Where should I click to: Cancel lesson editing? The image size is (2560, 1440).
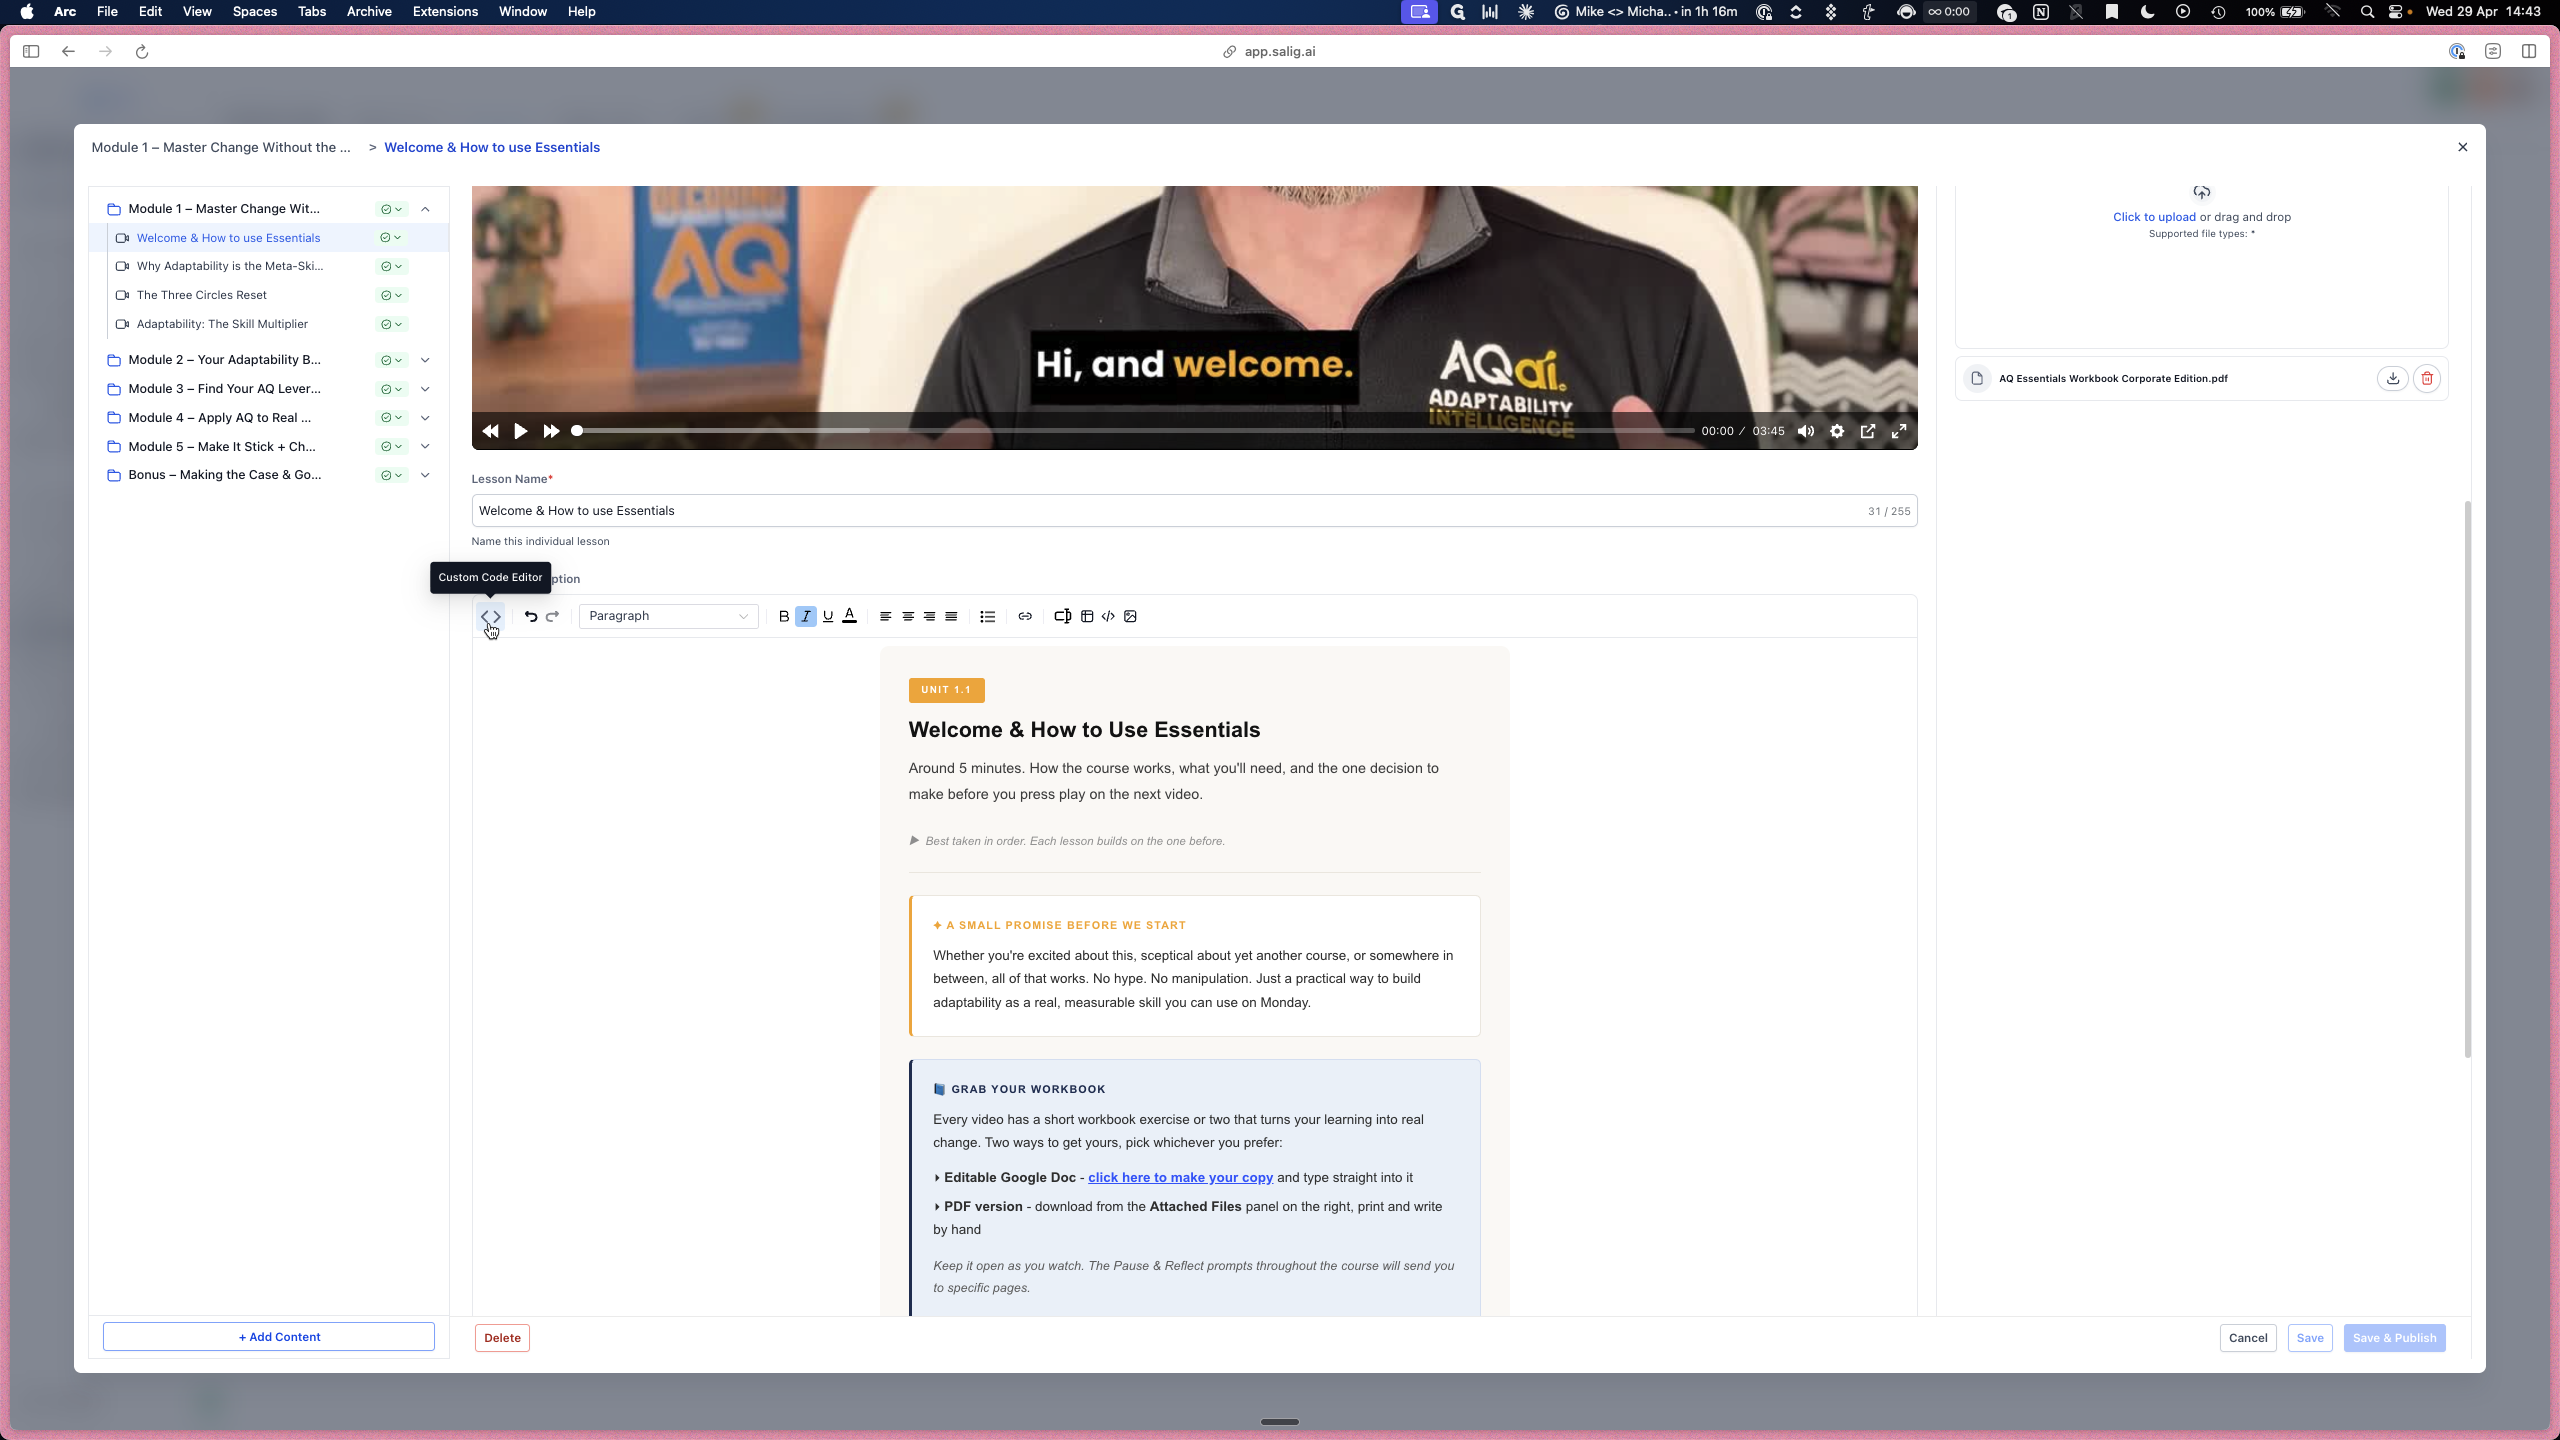tap(2248, 1338)
